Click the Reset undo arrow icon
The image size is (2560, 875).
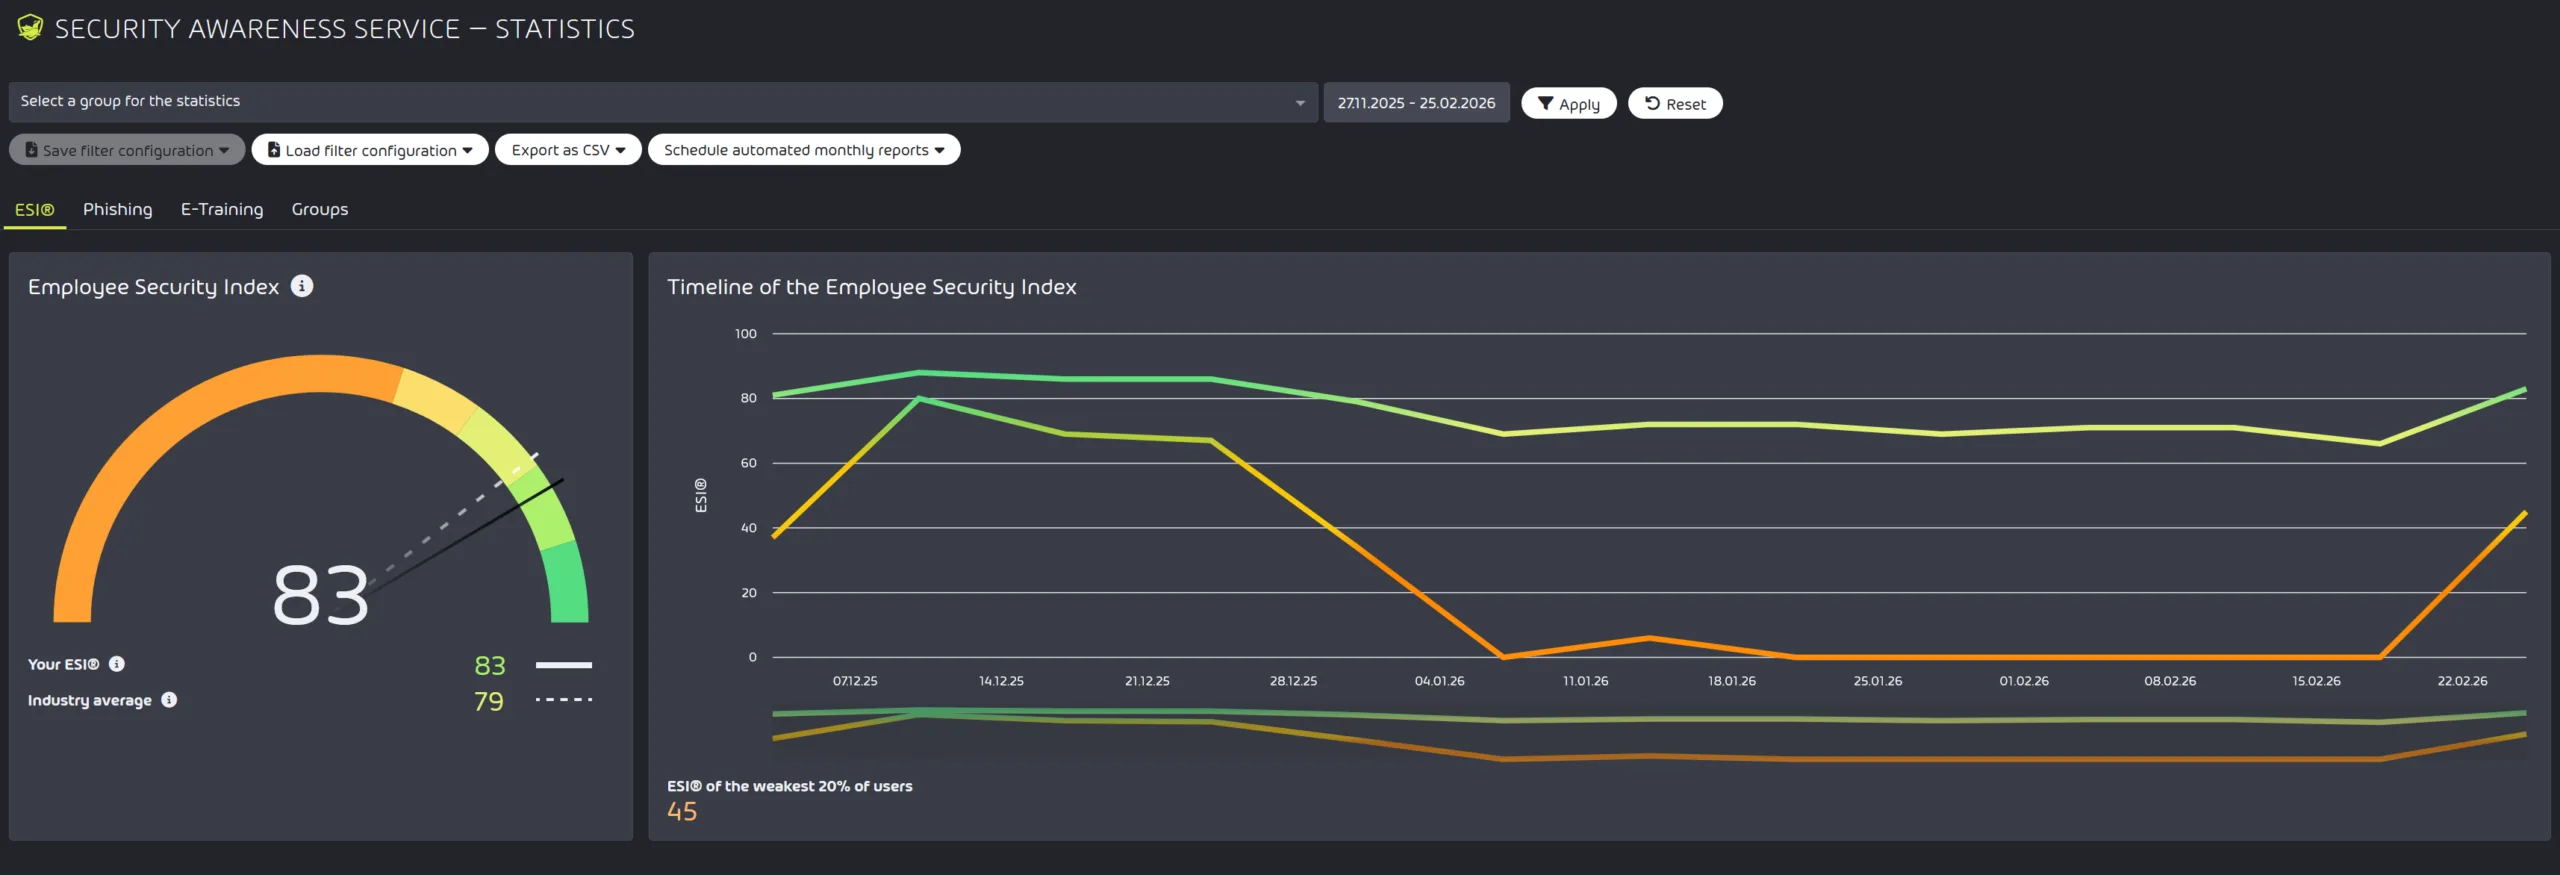pos(1652,104)
